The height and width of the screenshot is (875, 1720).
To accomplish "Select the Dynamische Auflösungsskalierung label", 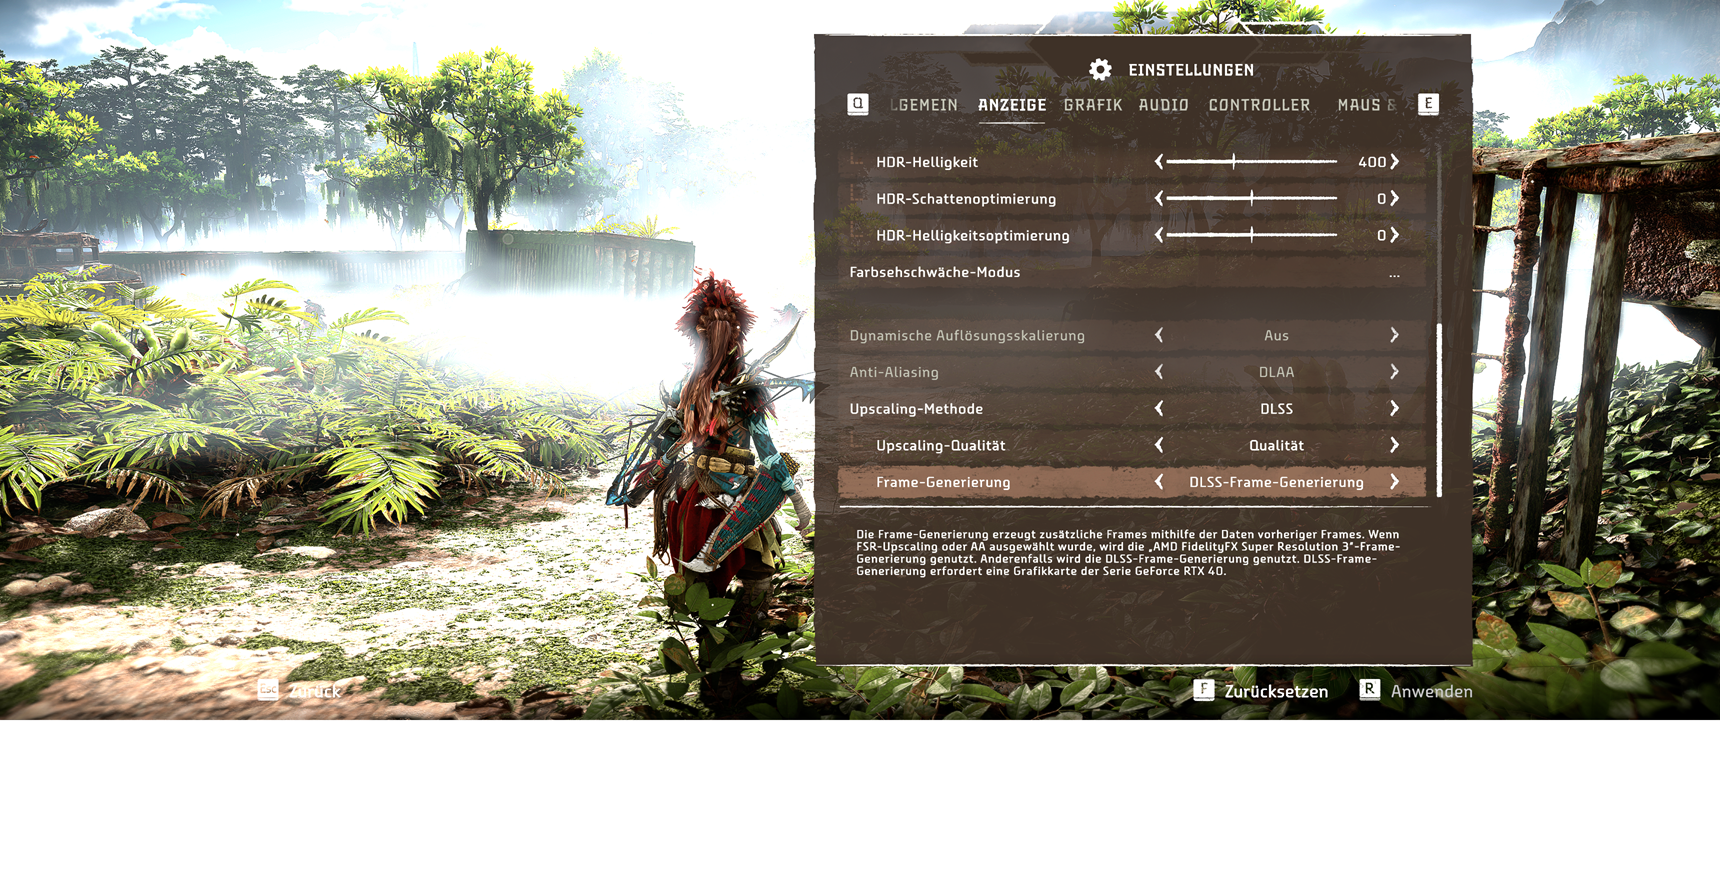I will click(967, 336).
